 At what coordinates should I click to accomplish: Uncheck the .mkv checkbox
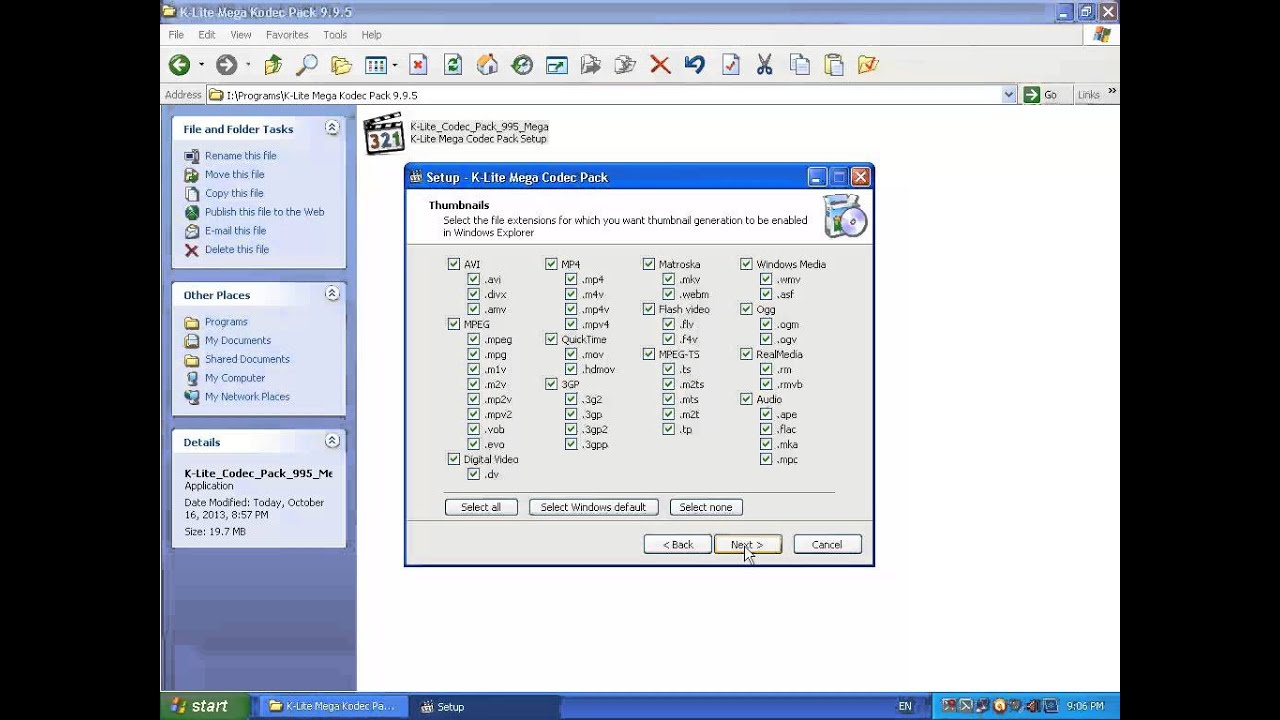(668, 279)
